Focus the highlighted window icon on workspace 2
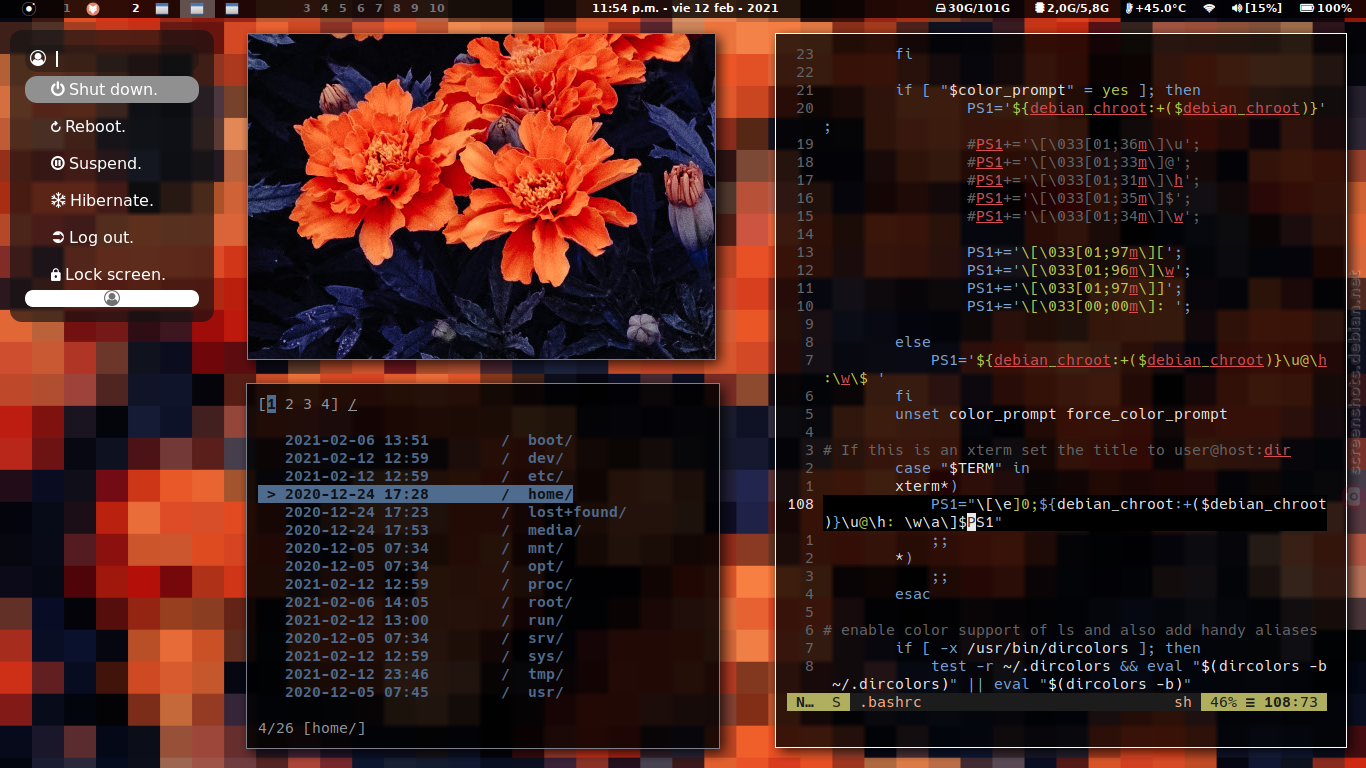 click(x=197, y=8)
